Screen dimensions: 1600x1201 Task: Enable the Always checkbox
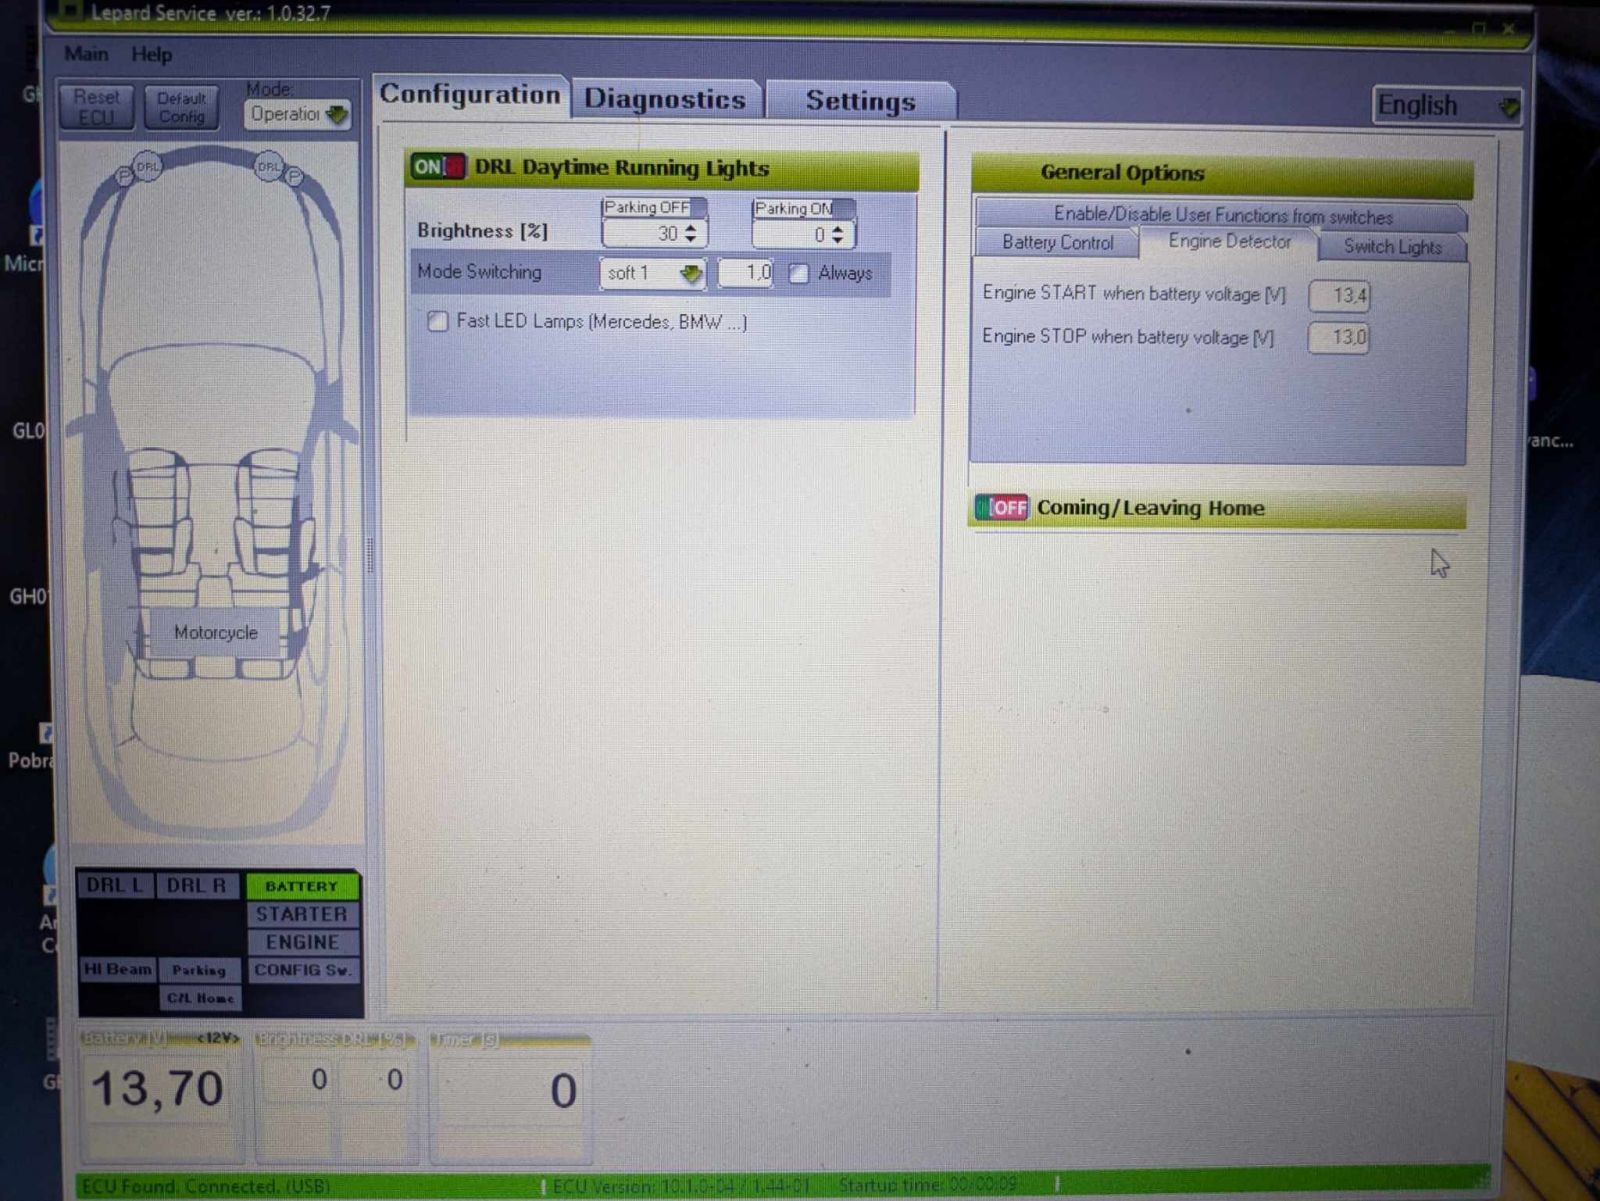798,273
